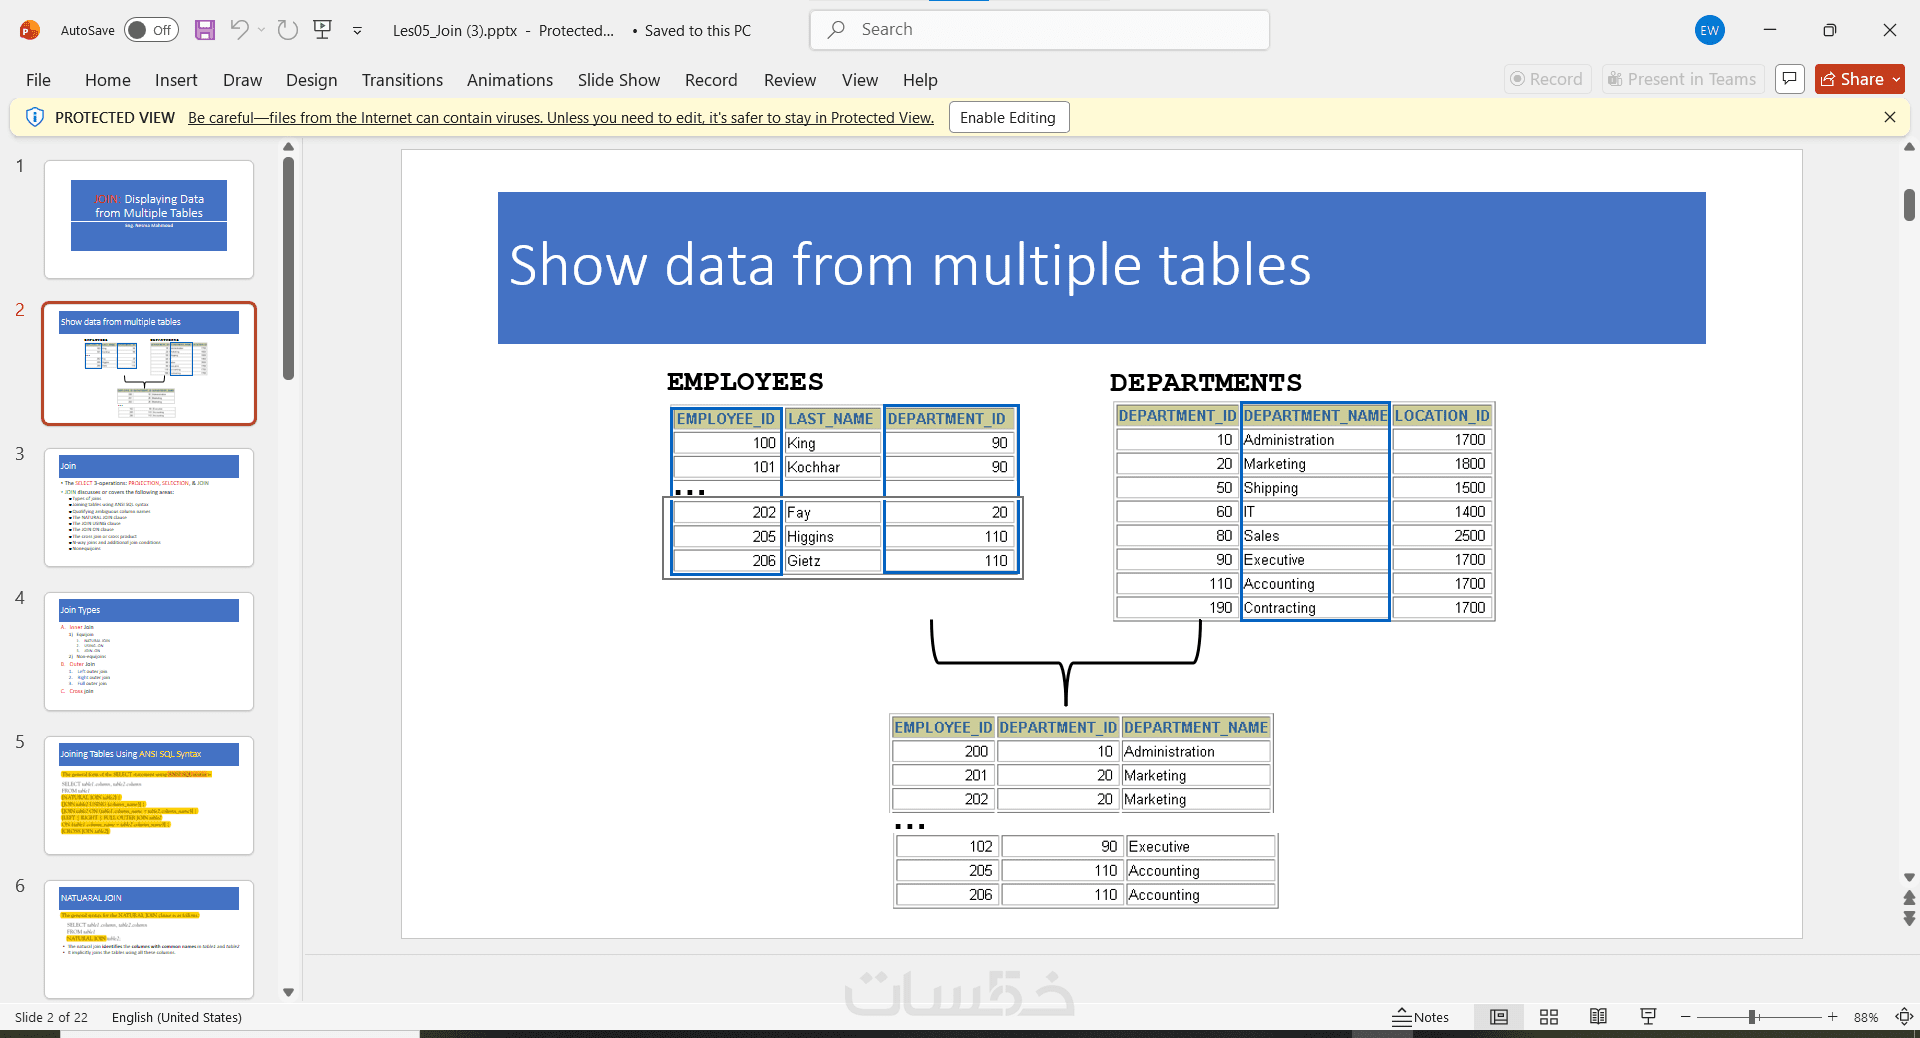Open the Undo history dropdown arrow
1920x1038 pixels.
tap(262, 30)
